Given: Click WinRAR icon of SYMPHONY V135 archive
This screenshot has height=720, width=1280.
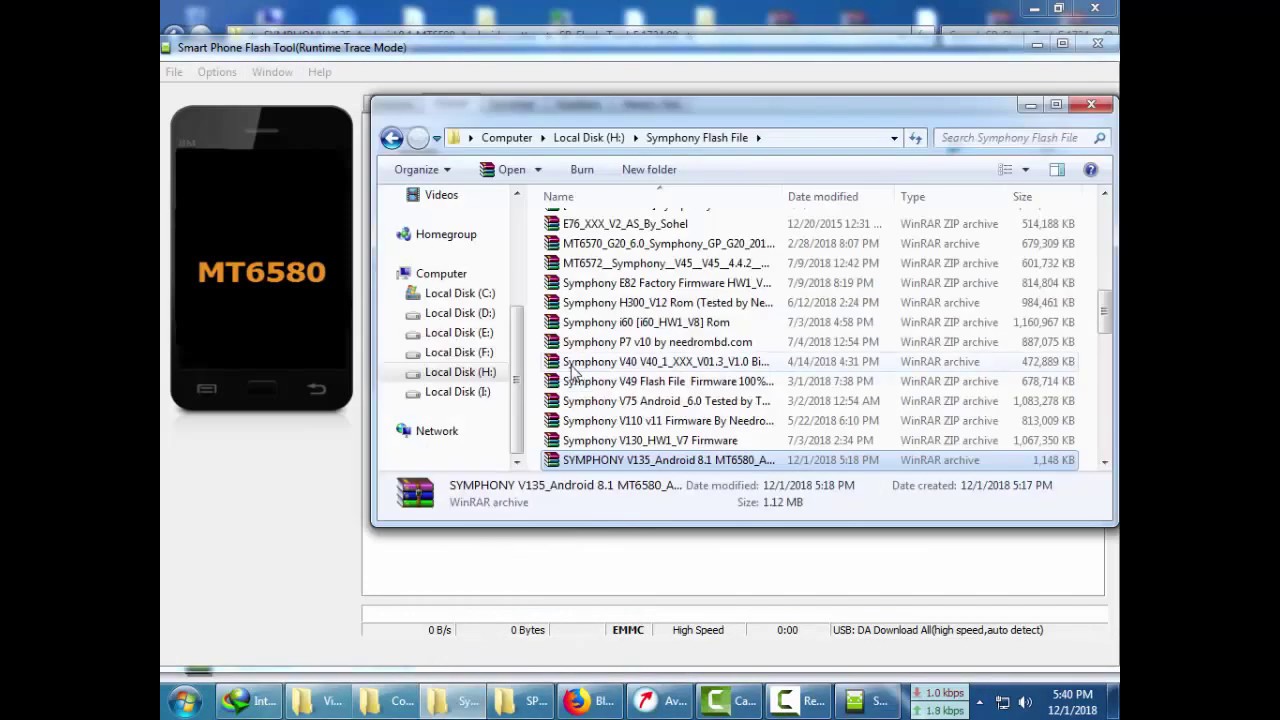Looking at the screenshot, I should (552, 460).
